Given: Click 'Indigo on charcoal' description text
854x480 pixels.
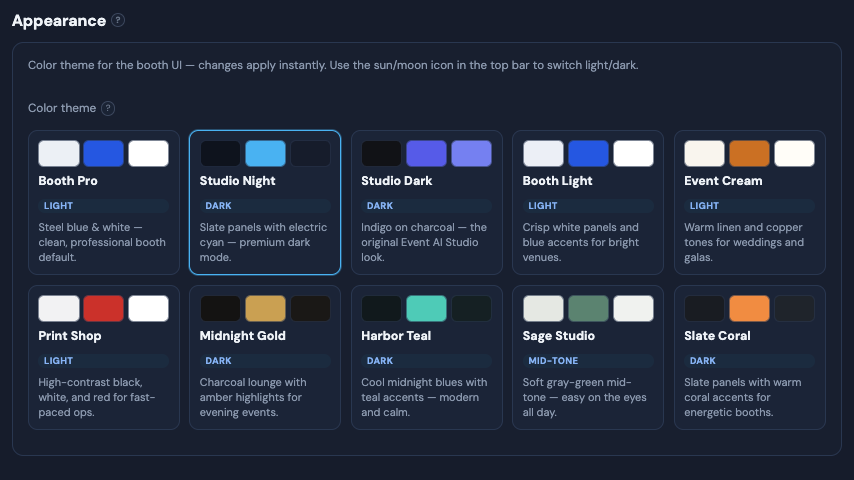Looking at the screenshot, I should tap(424, 242).
